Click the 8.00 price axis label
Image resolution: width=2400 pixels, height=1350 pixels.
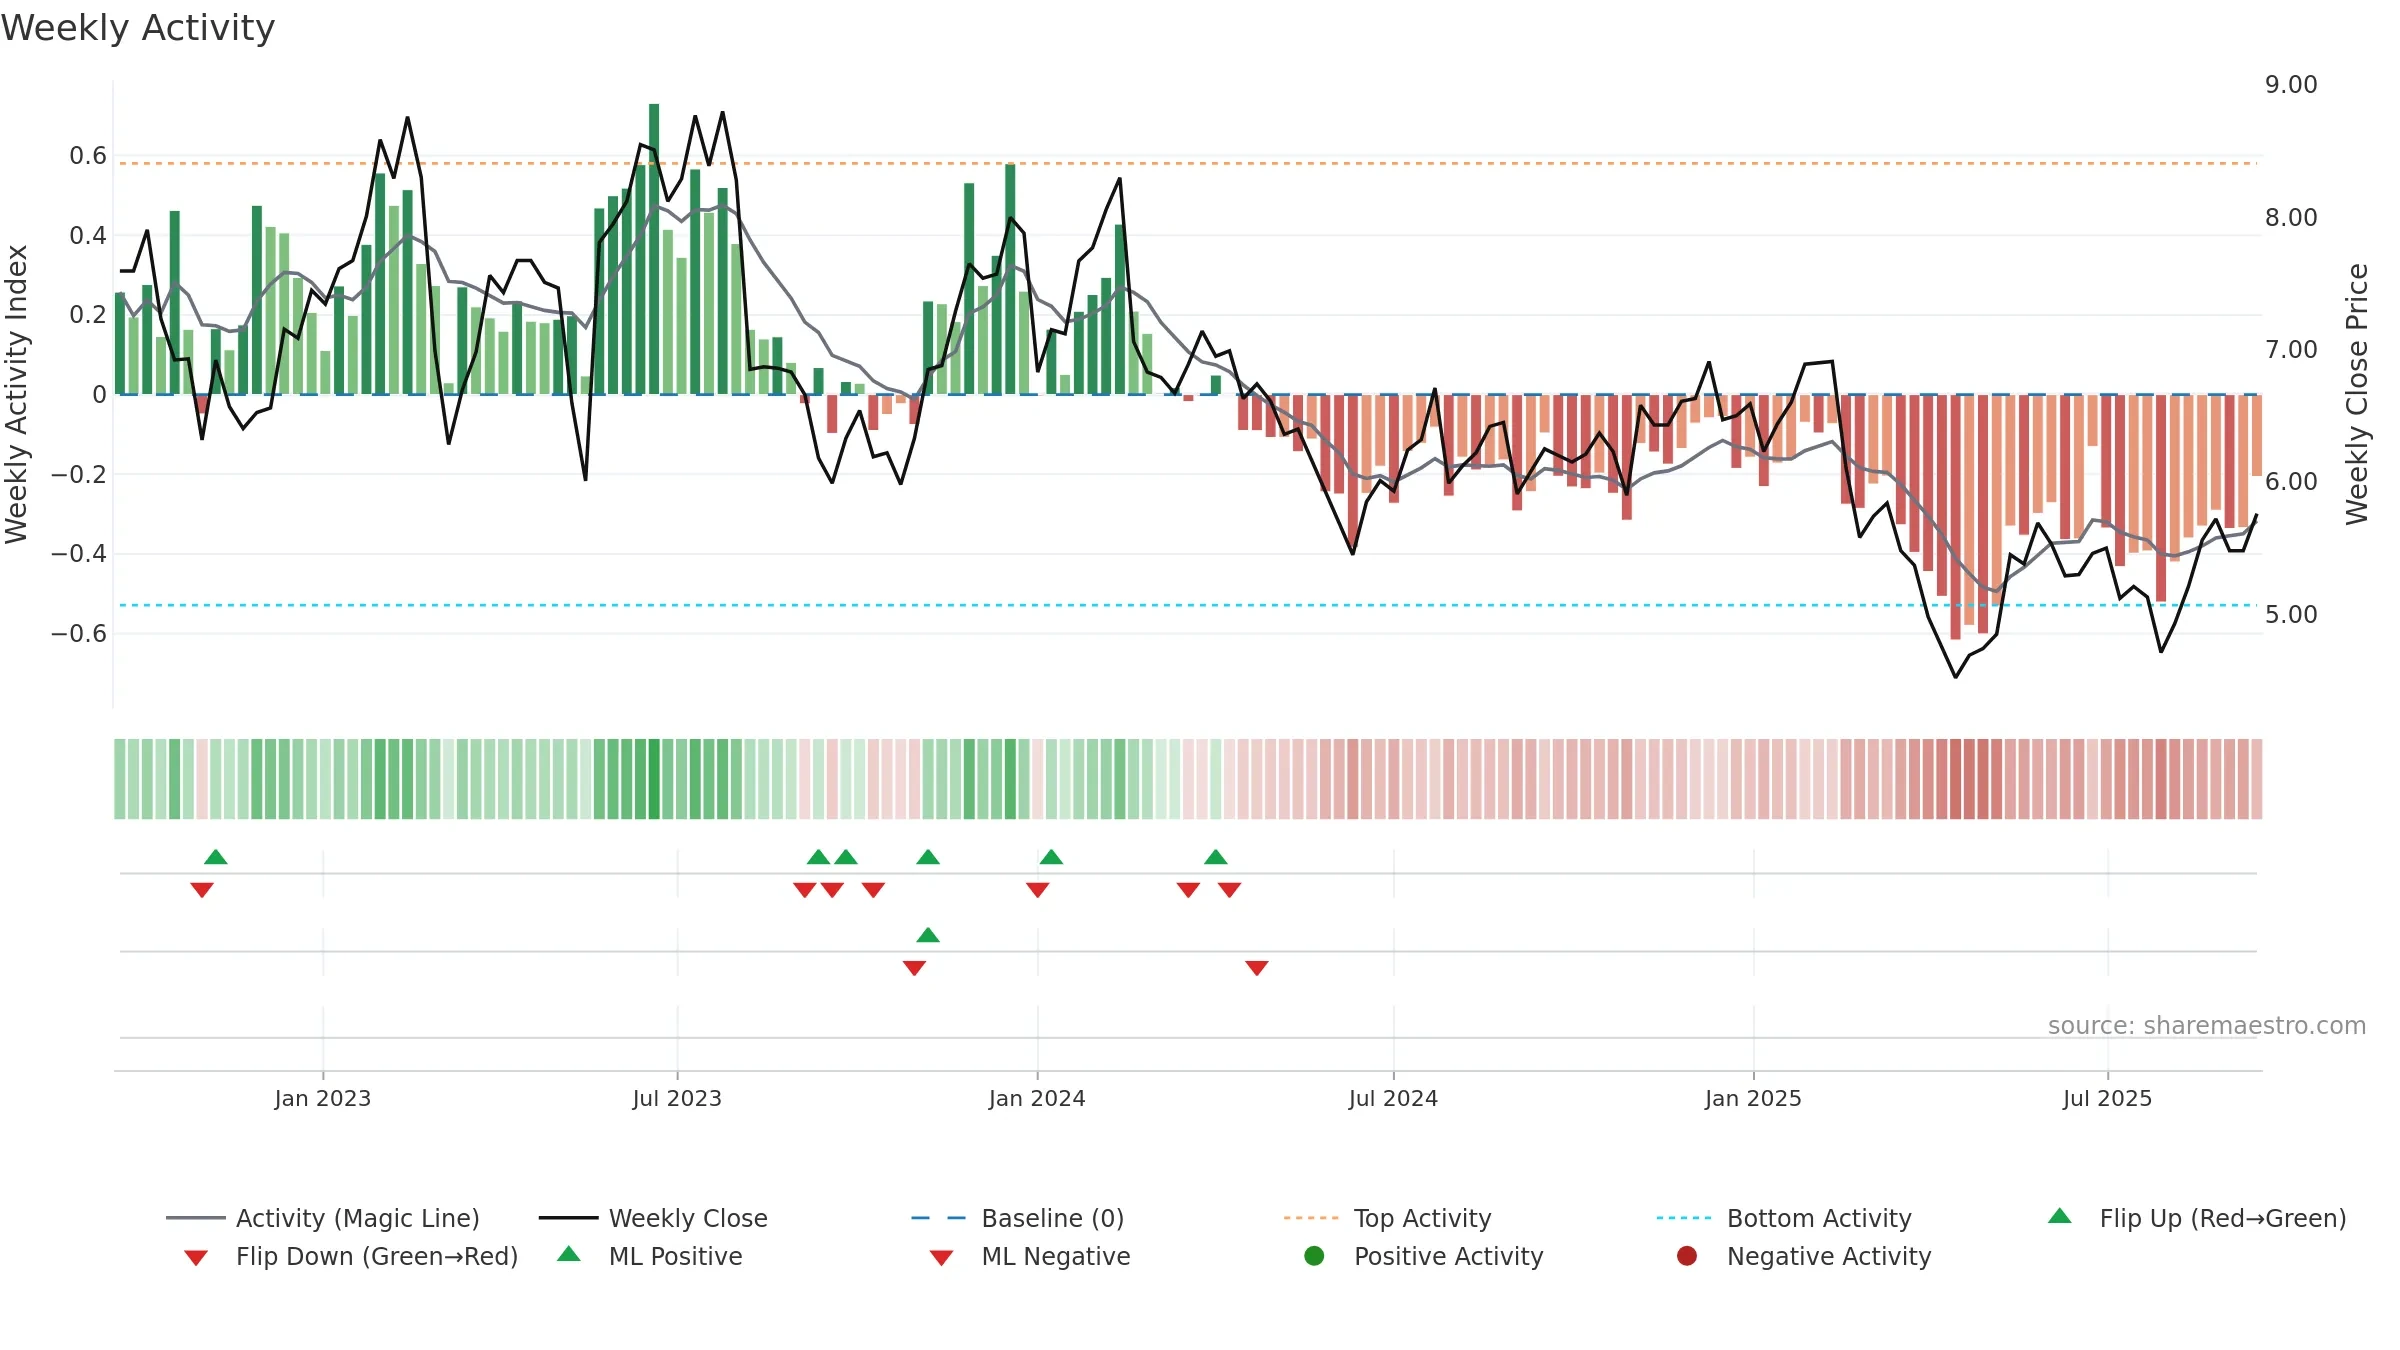point(2291,217)
